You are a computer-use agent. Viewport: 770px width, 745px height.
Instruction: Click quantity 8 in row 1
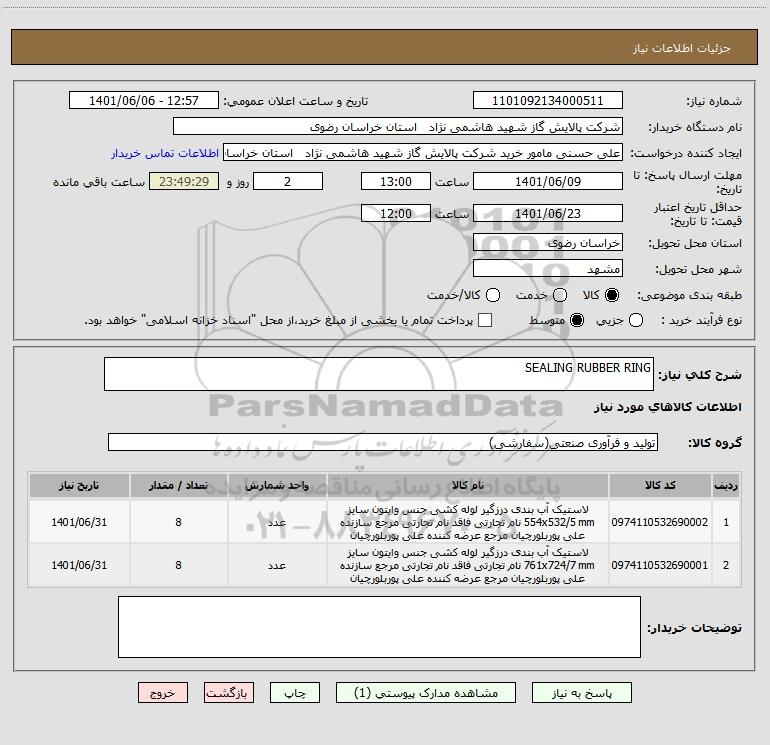178,522
